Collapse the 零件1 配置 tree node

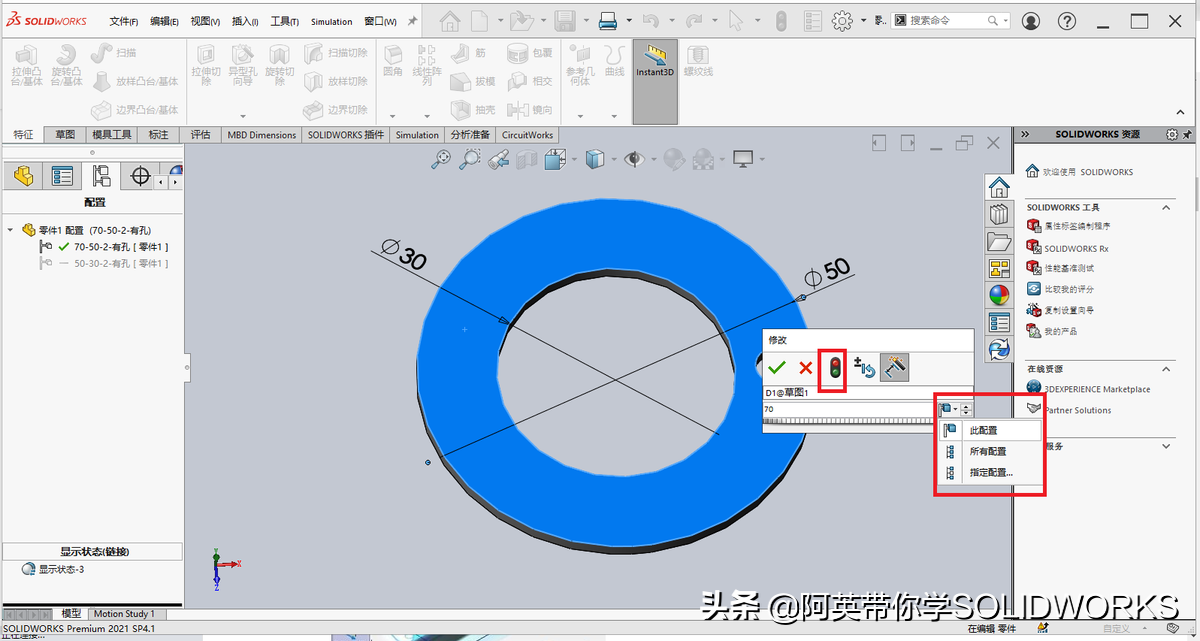tap(10, 229)
